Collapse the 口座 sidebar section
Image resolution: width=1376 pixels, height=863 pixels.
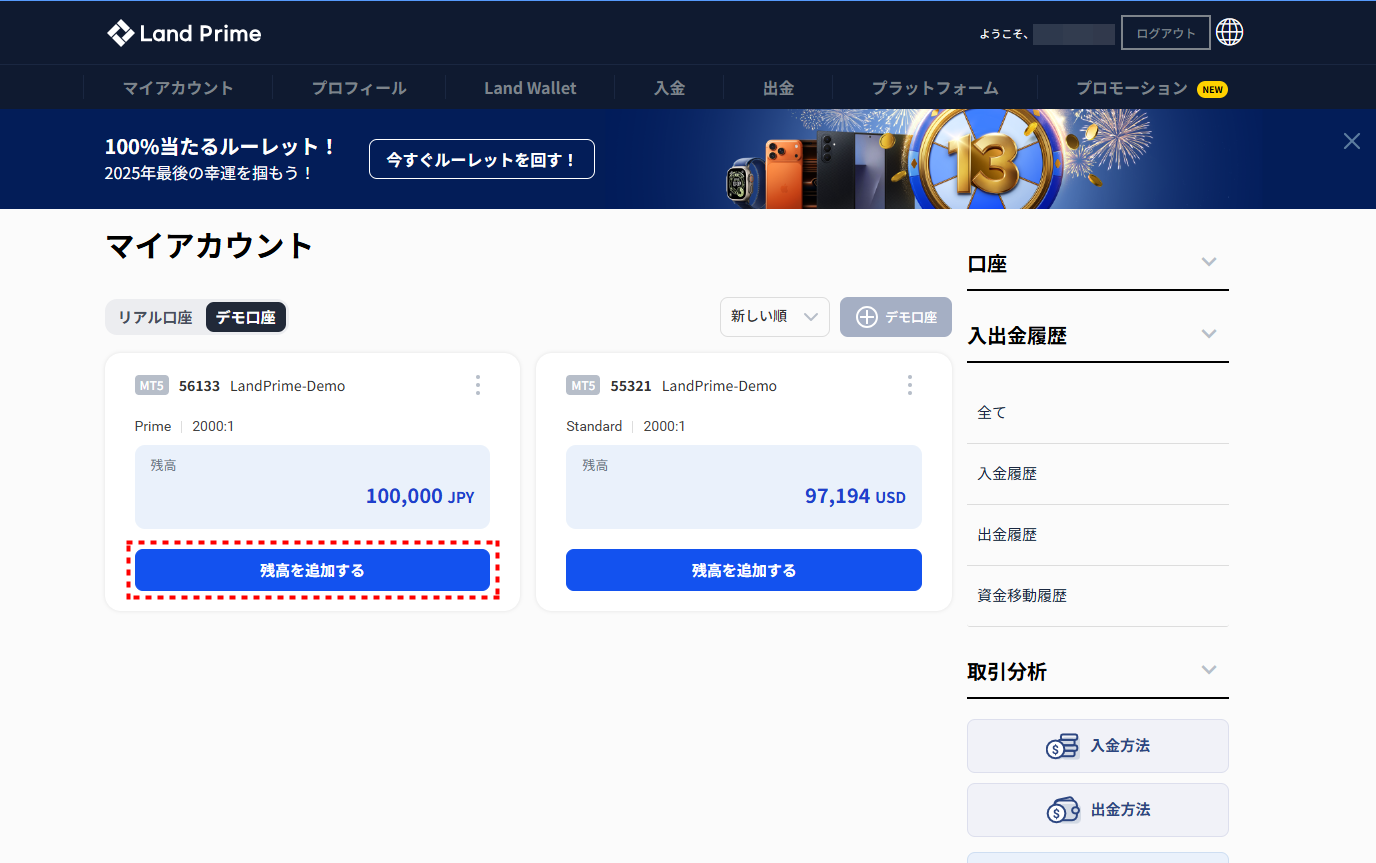click(x=1209, y=262)
